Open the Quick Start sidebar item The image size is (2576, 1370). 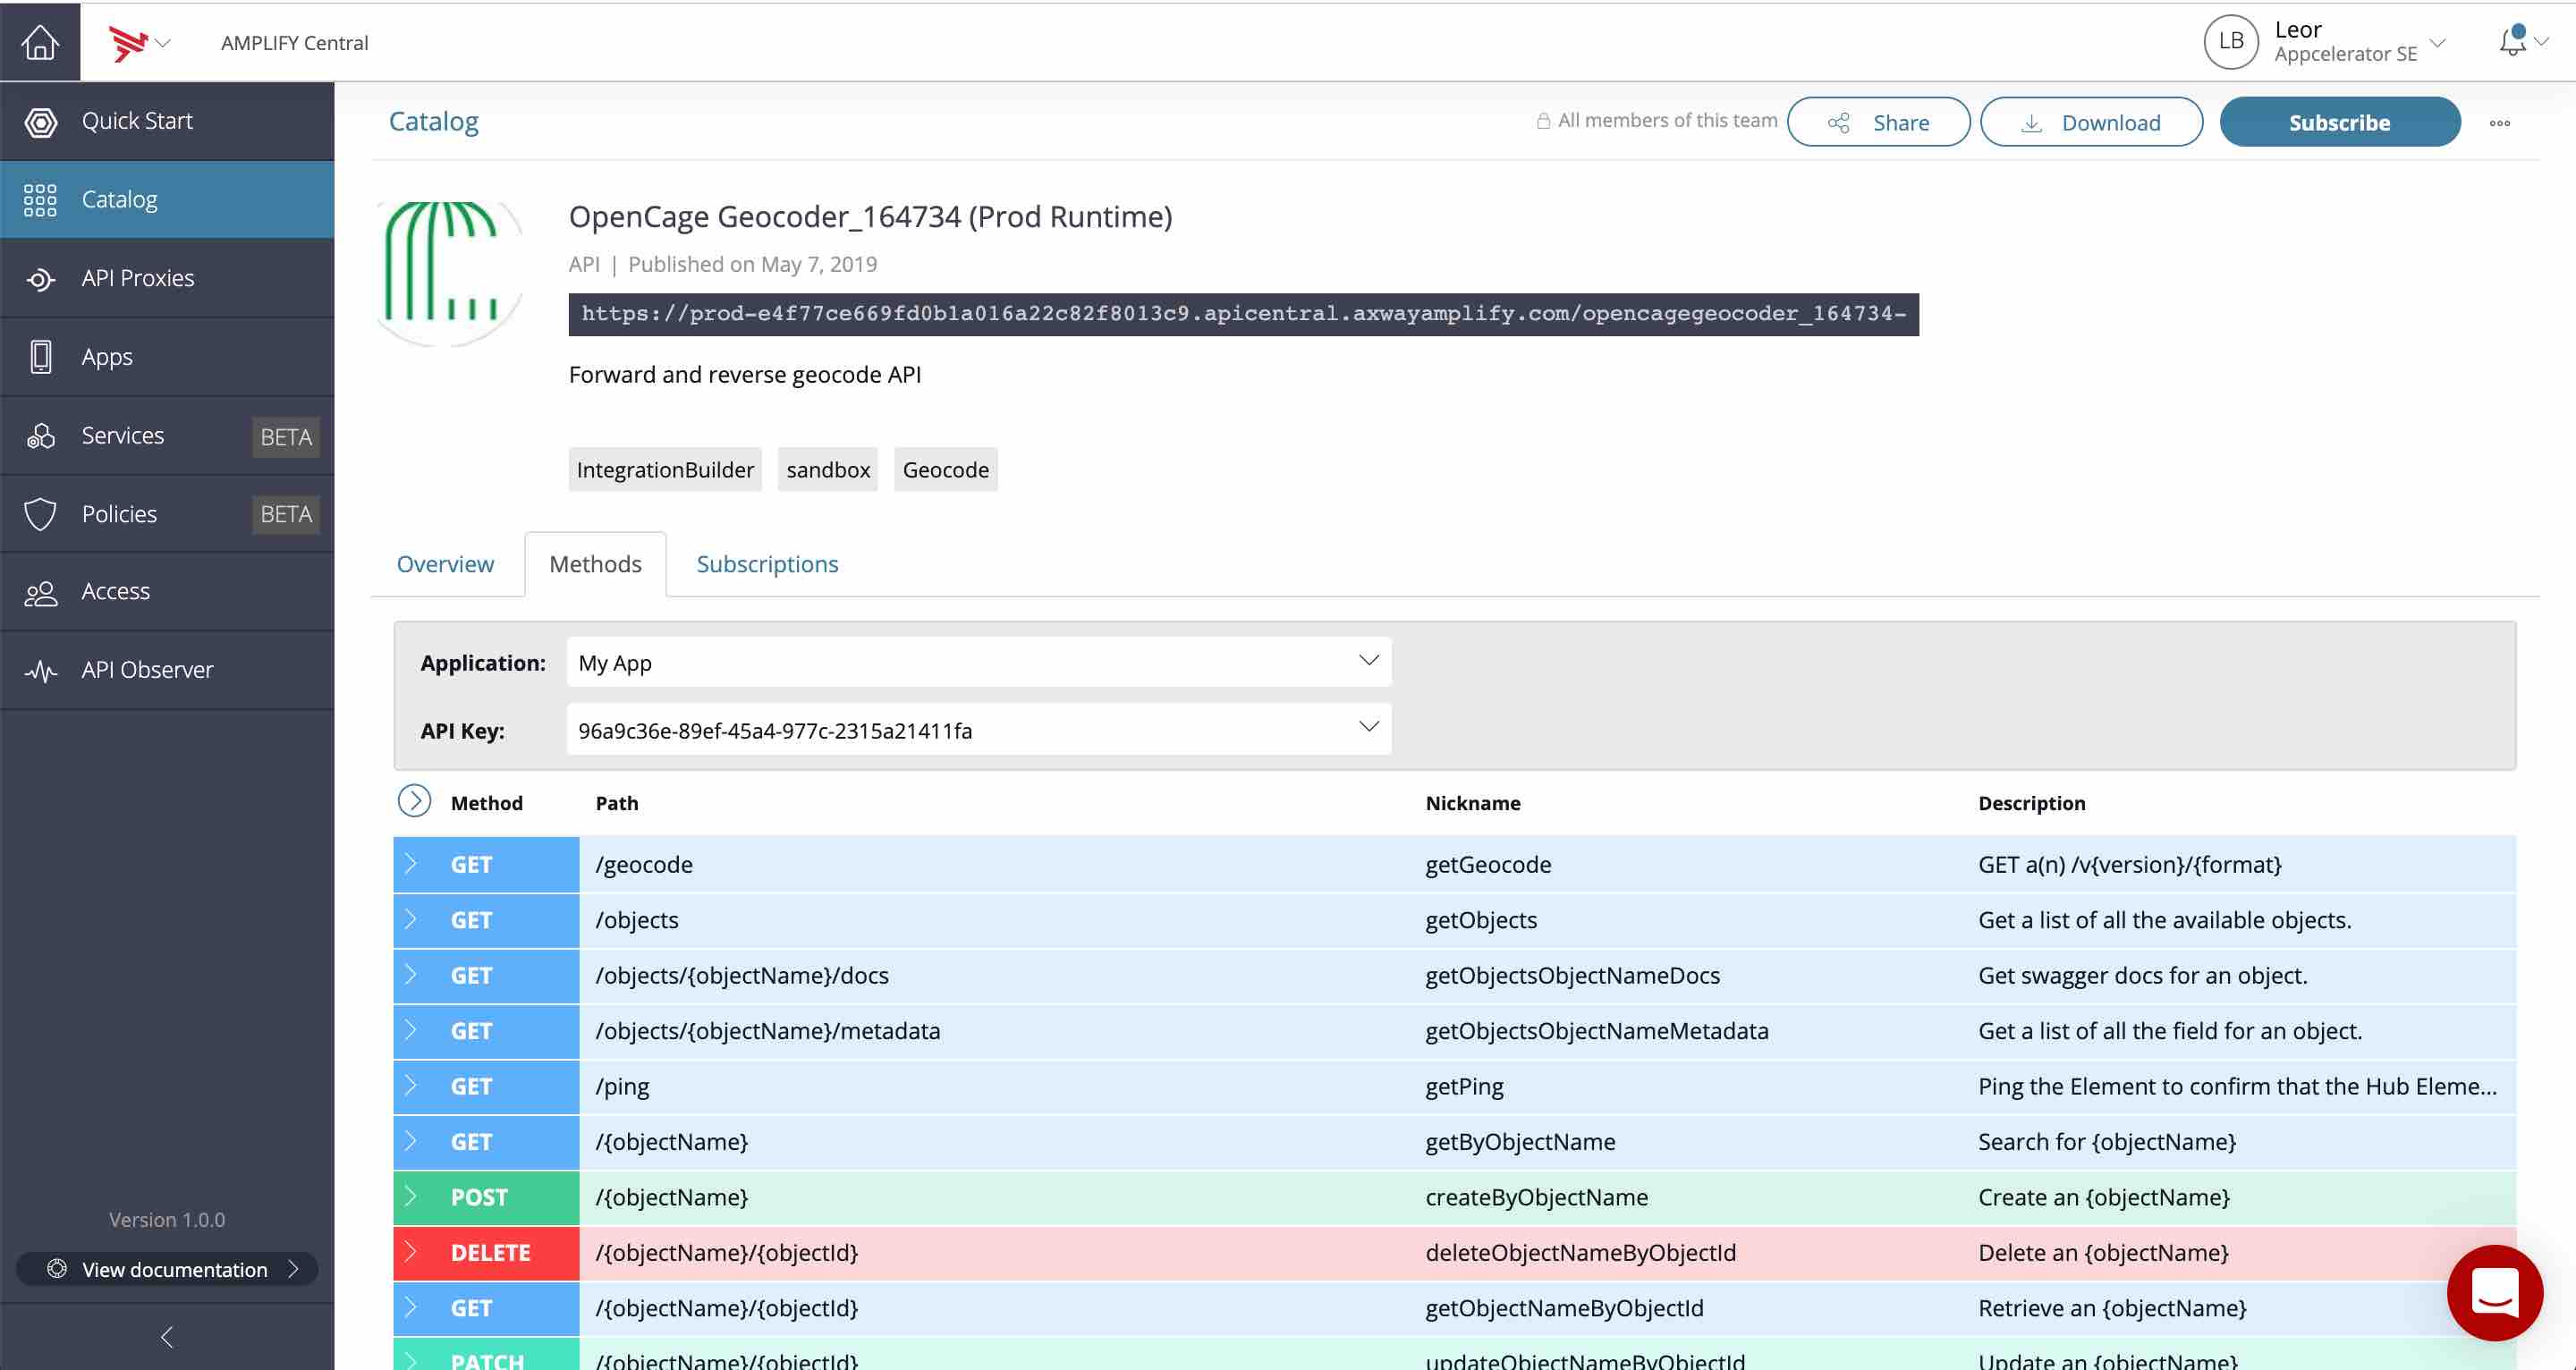[167, 121]
